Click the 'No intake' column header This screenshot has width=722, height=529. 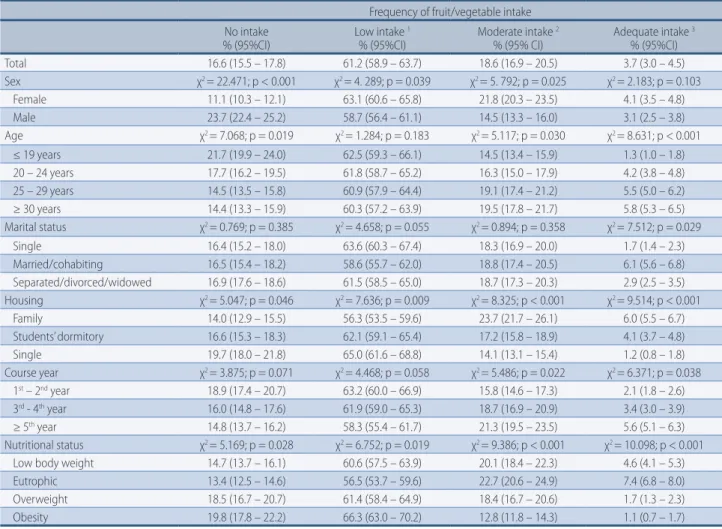coord(246,38)
